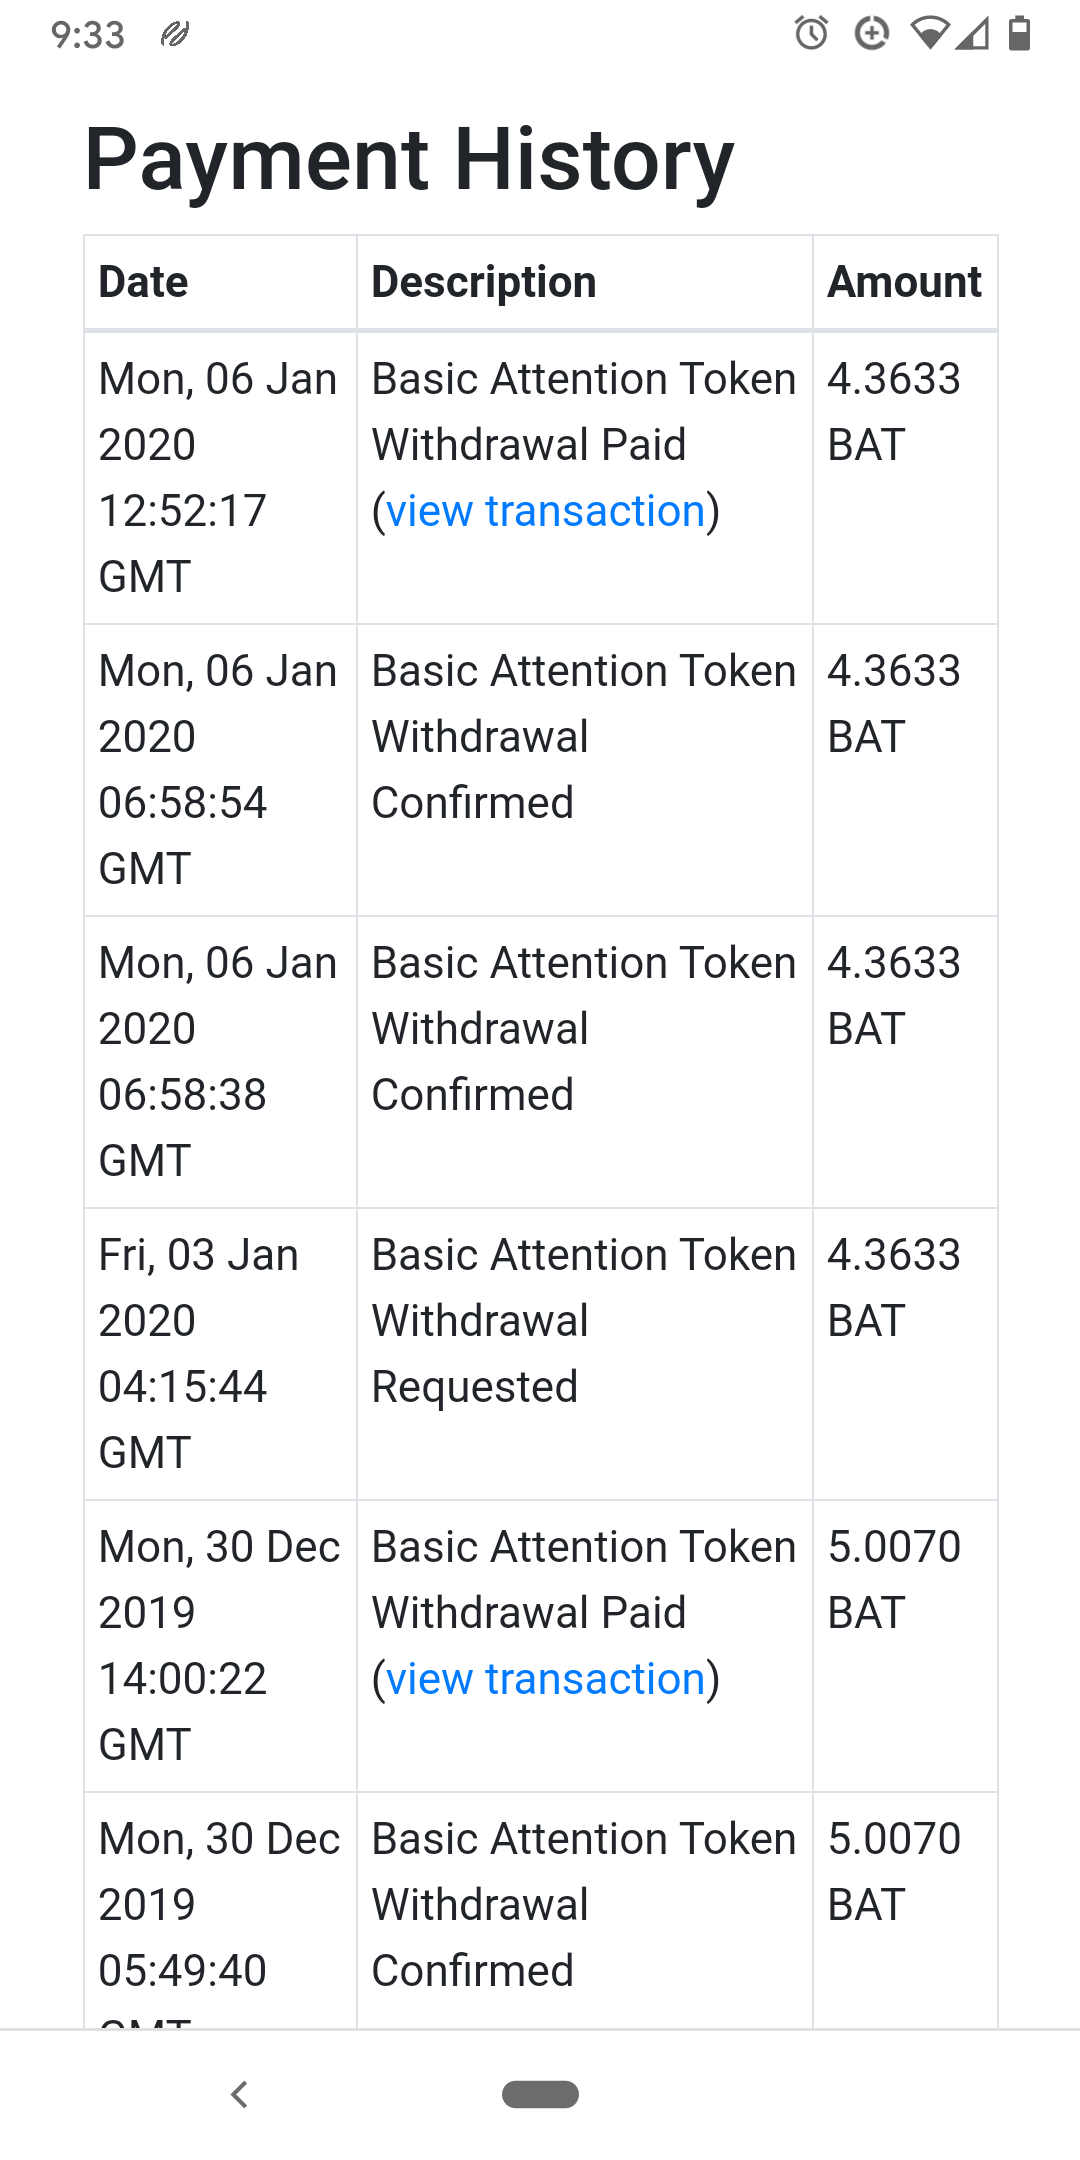1080x2160 pixels.
Task: Tap the alarm clock status icon
Action: point(811,34)
